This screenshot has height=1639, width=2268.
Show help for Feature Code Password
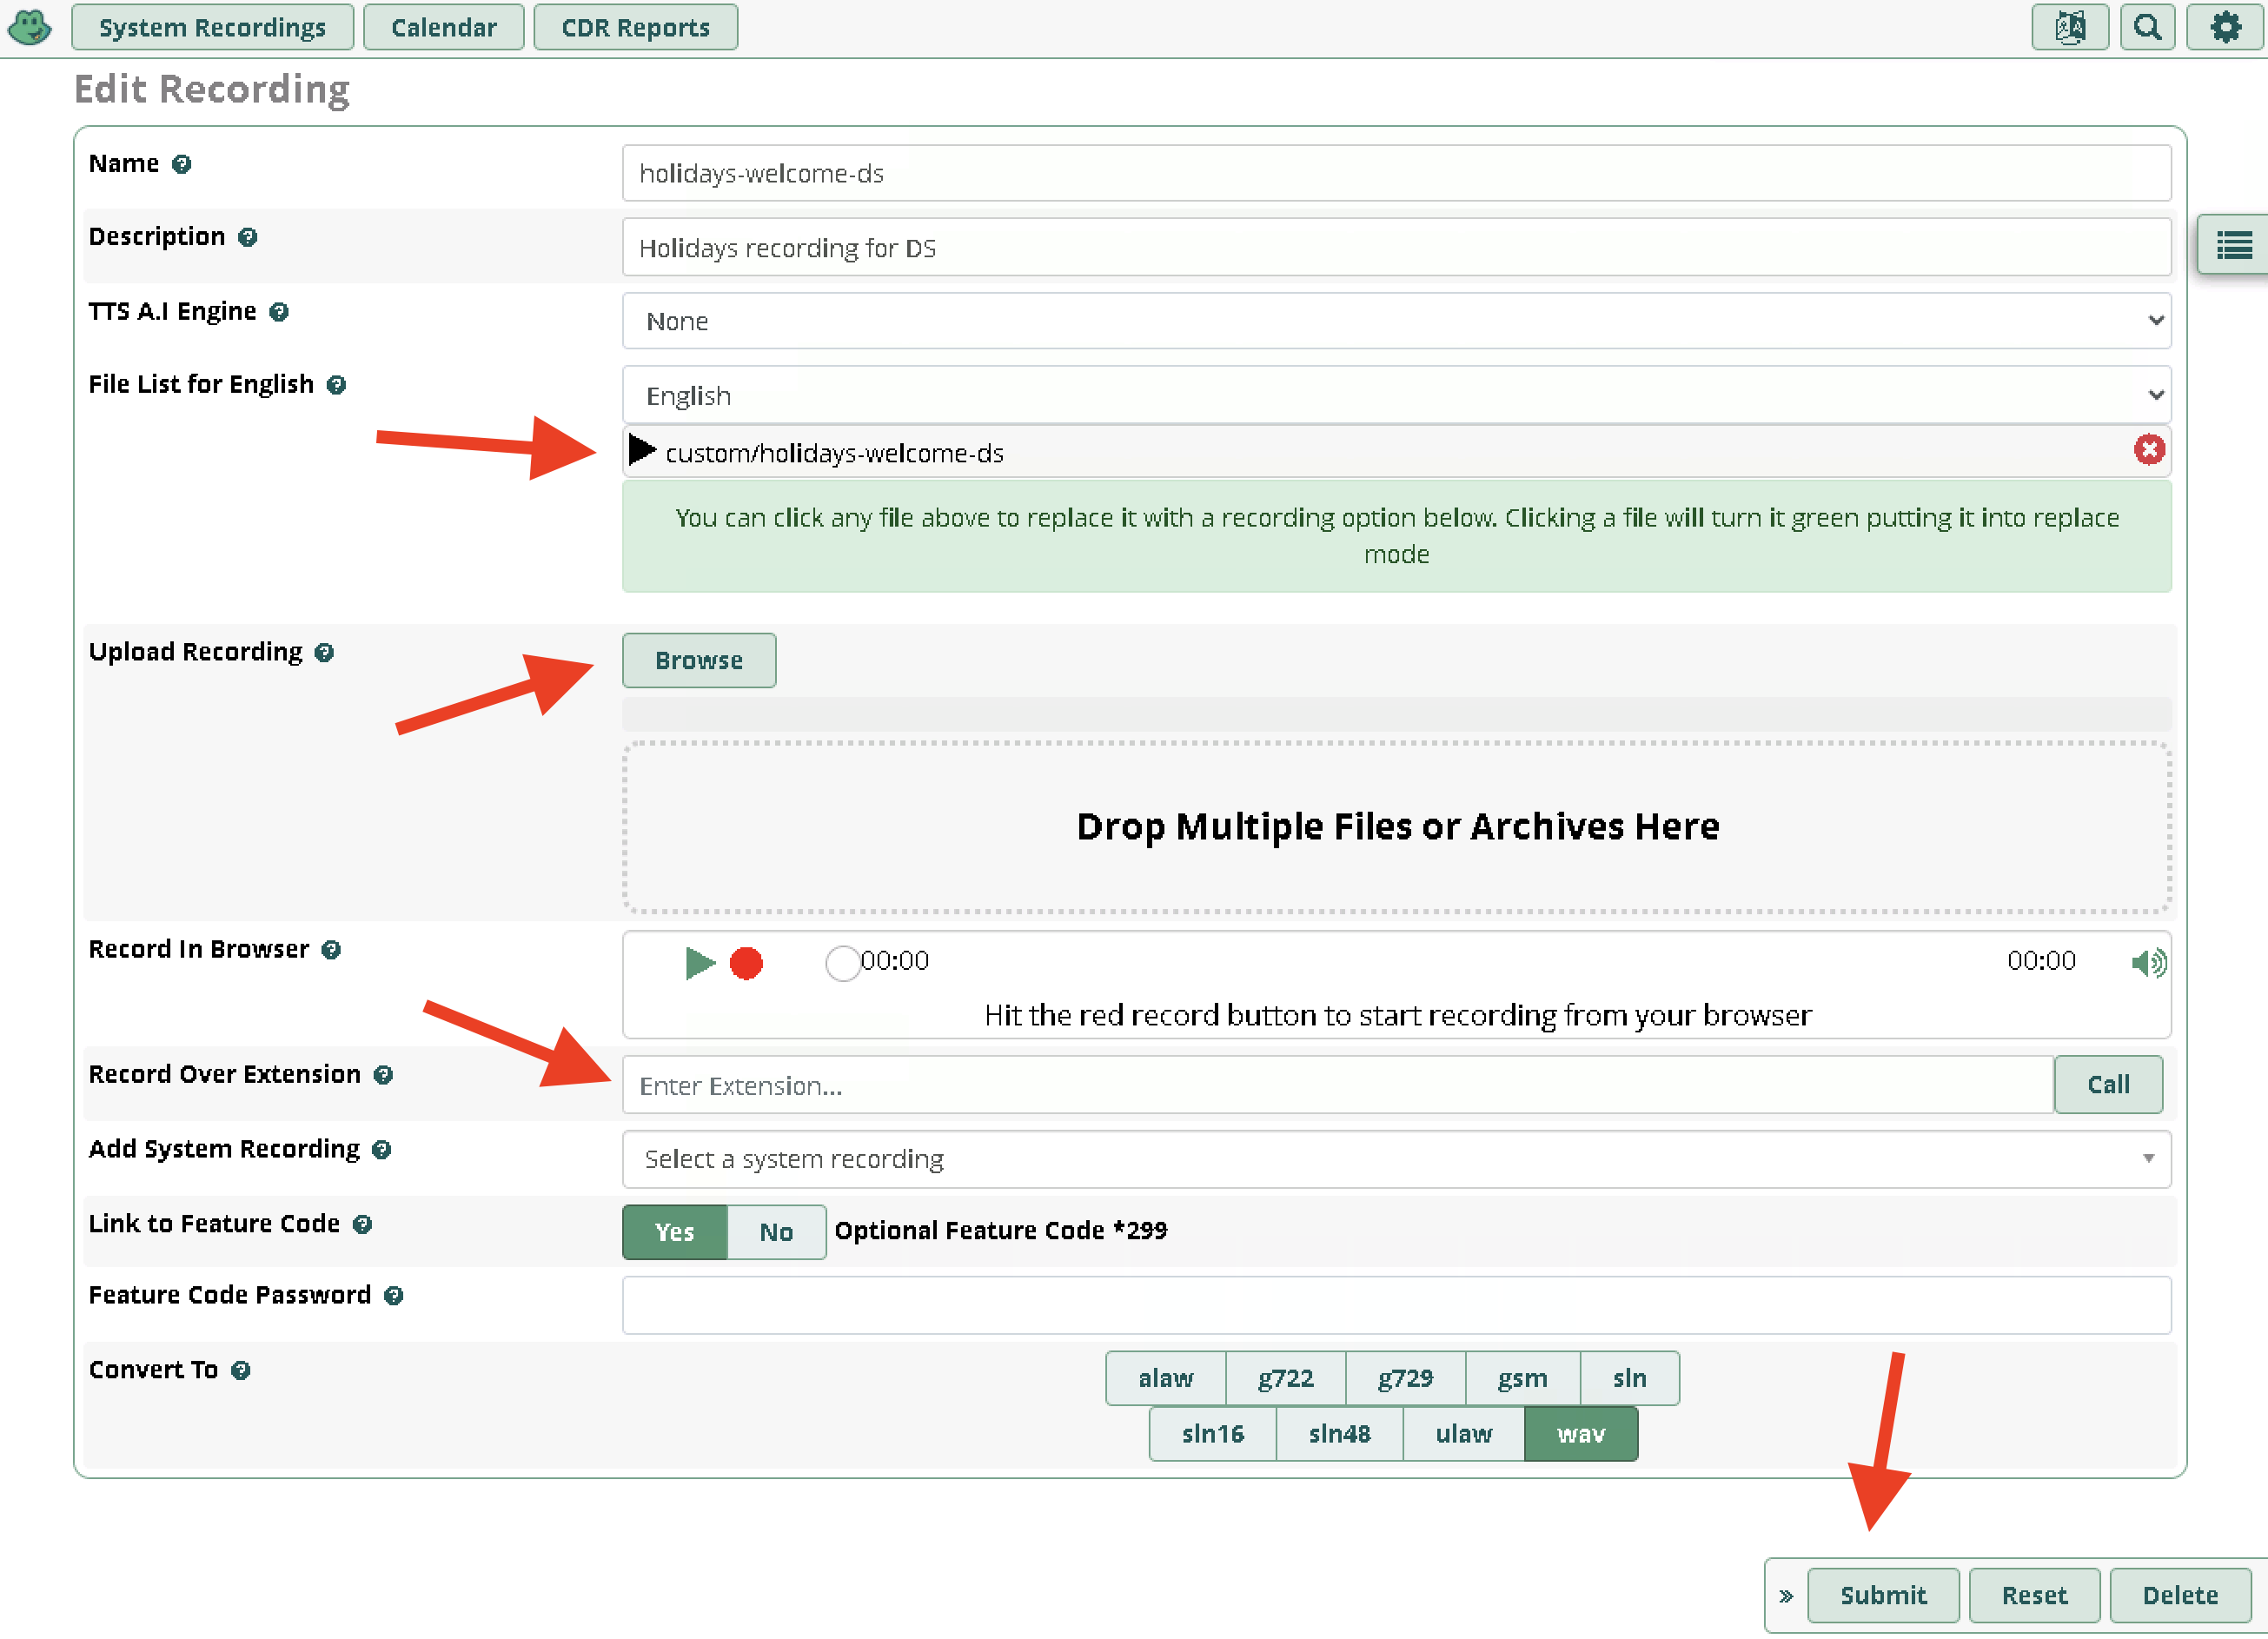(x=393, y=1296)
